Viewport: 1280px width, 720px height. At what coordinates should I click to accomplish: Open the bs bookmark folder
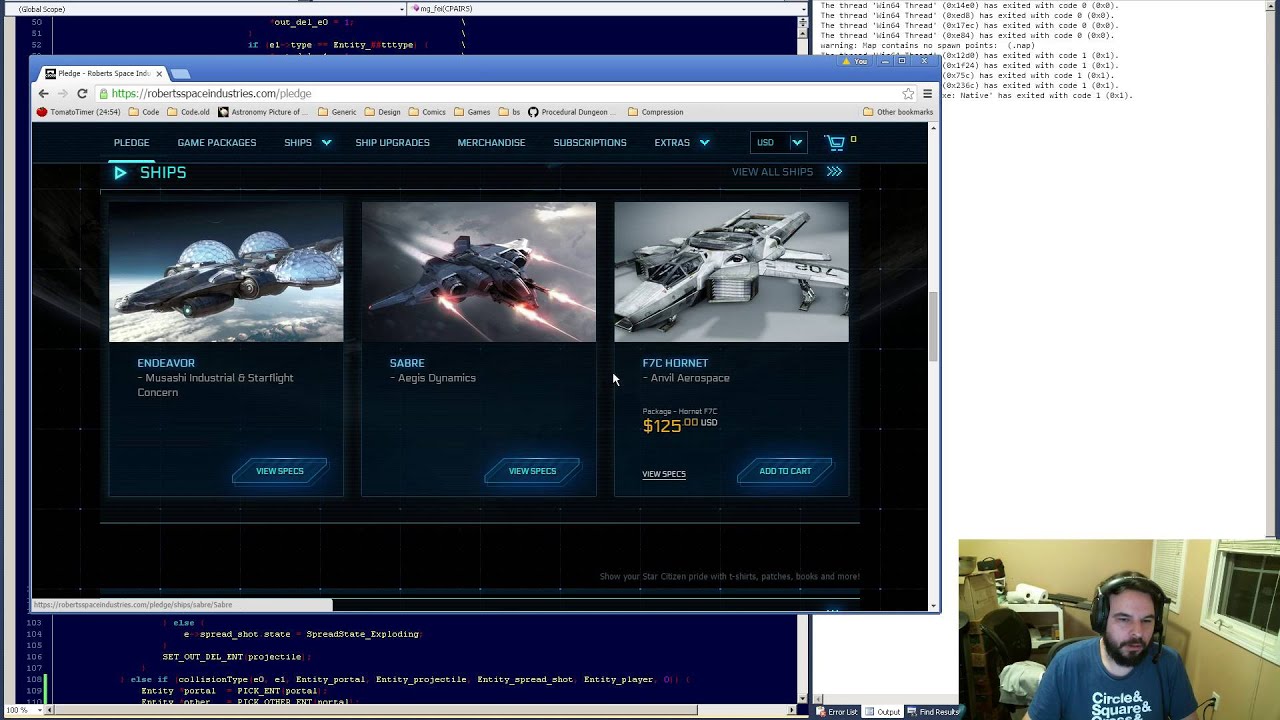[x=509, y=112]
